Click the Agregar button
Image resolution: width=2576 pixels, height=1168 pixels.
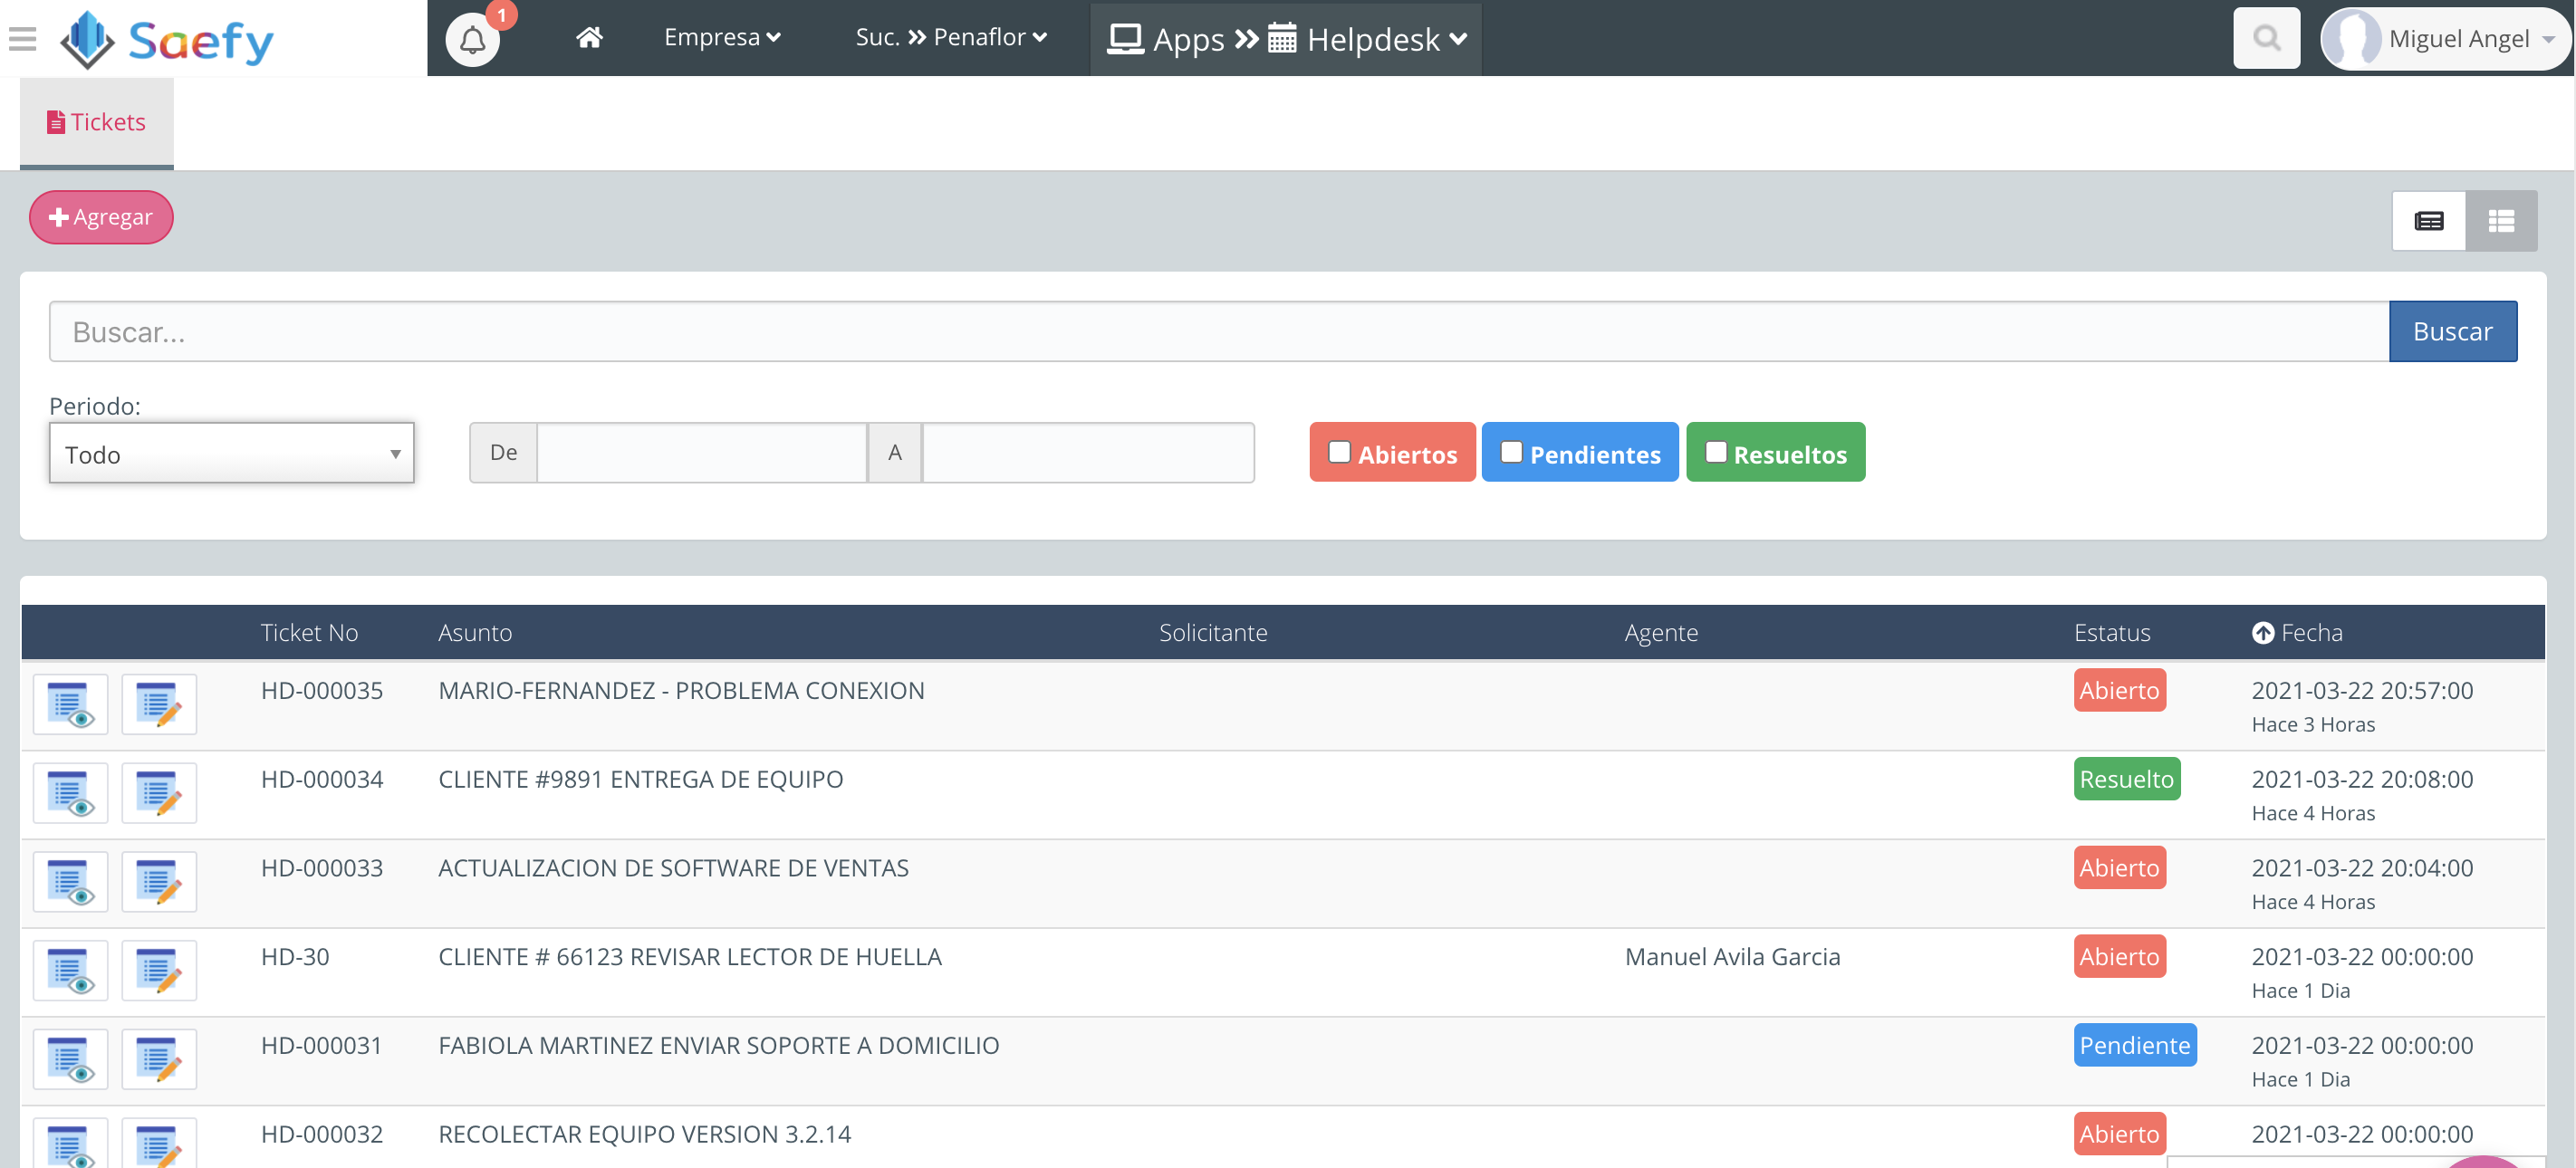(x=101, y=217)
